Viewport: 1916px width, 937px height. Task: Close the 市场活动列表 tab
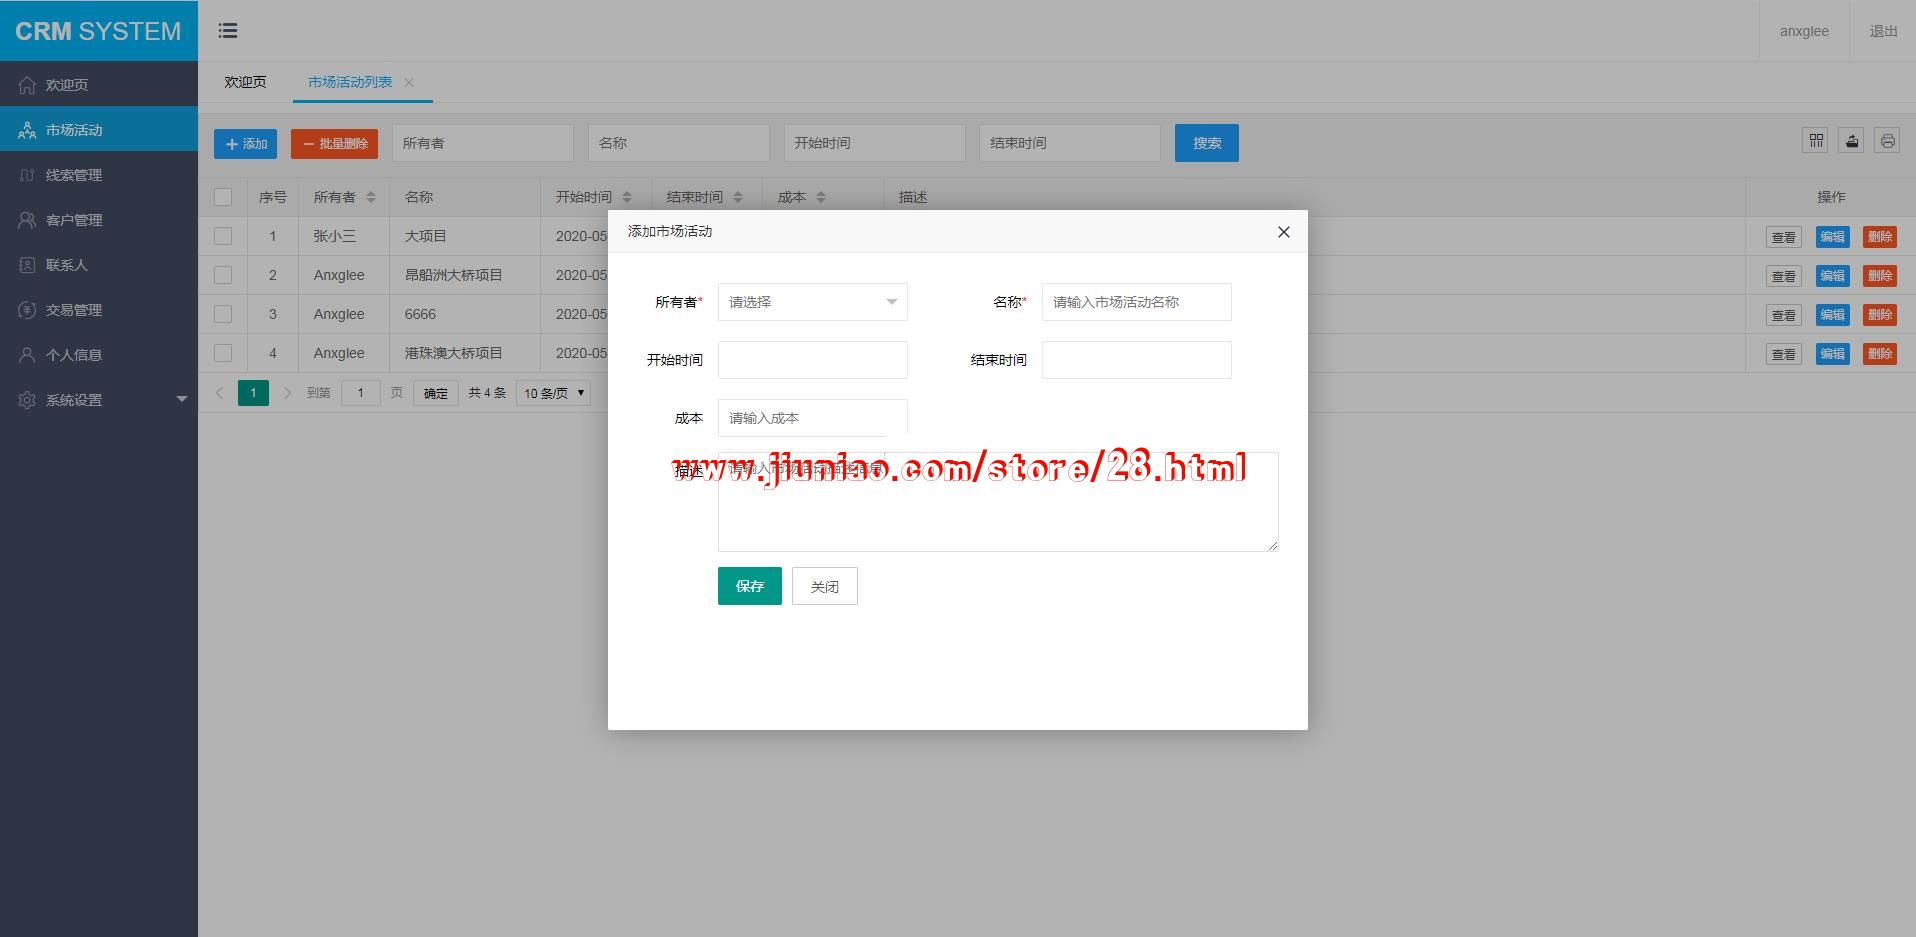pos(409,82)
